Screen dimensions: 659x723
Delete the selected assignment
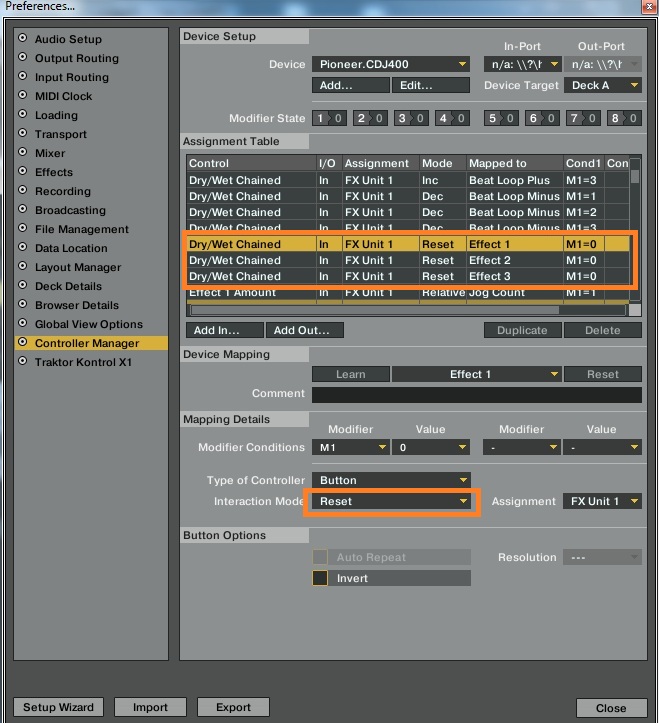603,330
